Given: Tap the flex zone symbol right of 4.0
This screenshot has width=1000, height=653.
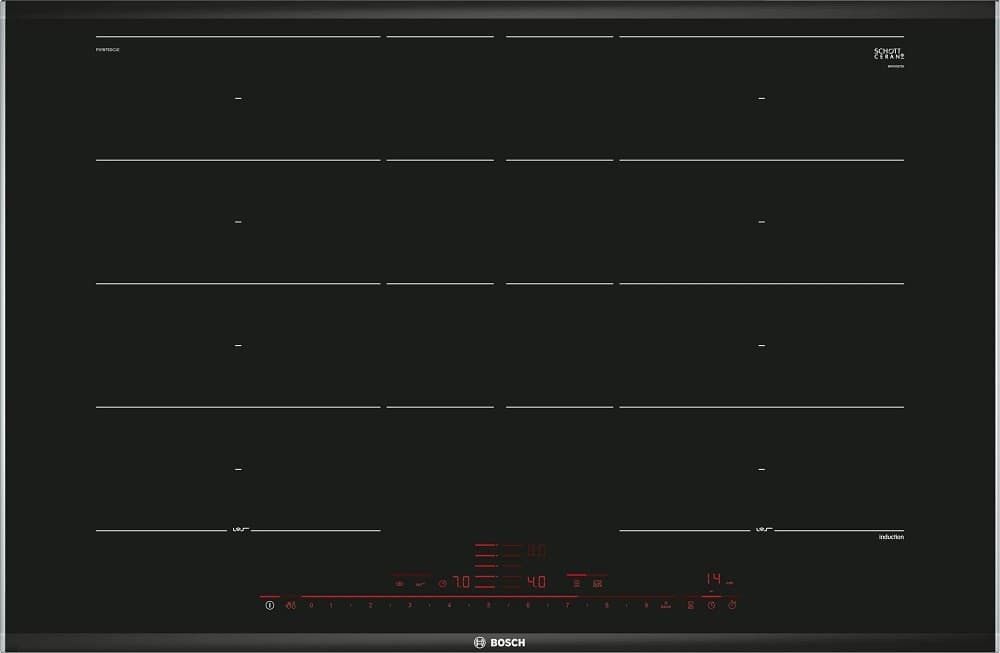Looking at the screenshot, I should coord(577,583).
